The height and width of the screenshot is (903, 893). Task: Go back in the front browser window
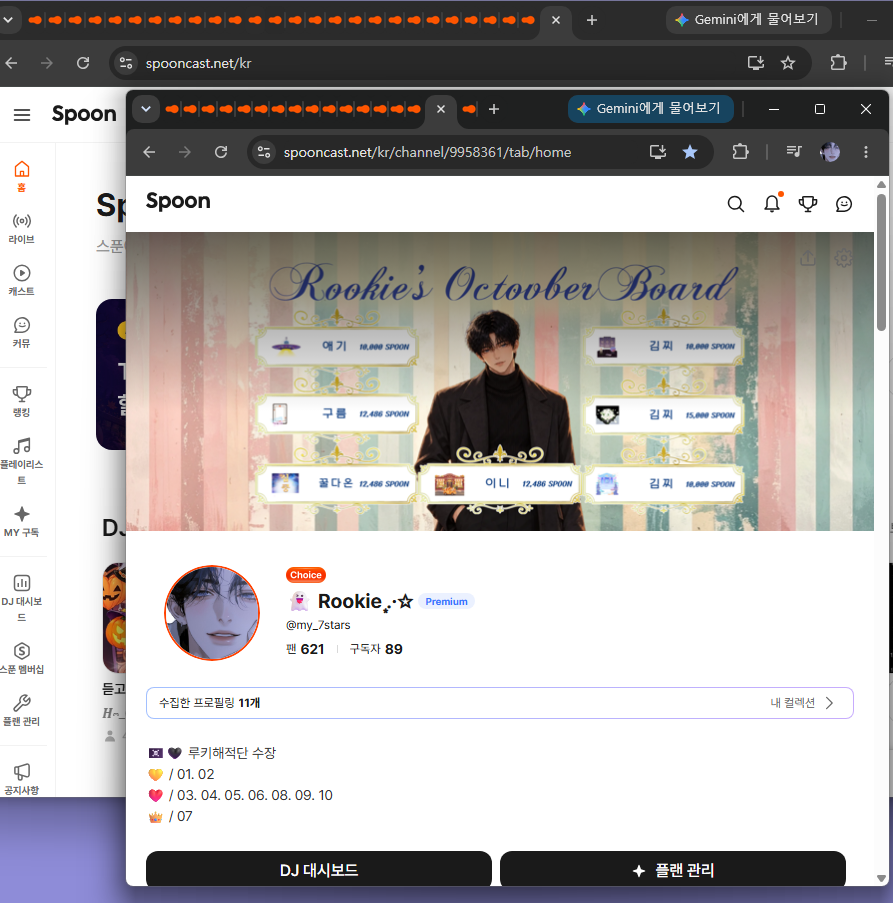click(x=149, y=152)
